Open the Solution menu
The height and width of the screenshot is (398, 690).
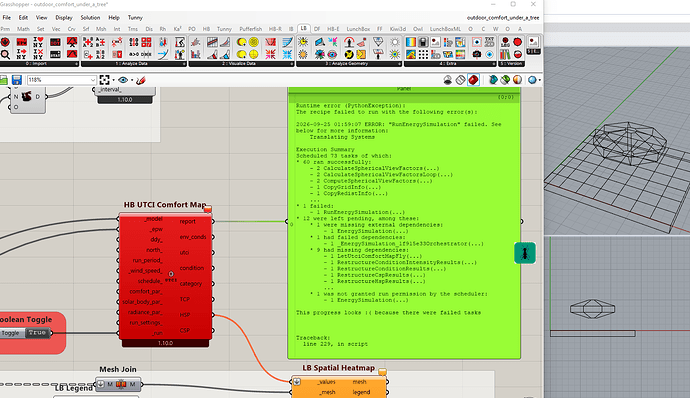[x=90, y=18]
